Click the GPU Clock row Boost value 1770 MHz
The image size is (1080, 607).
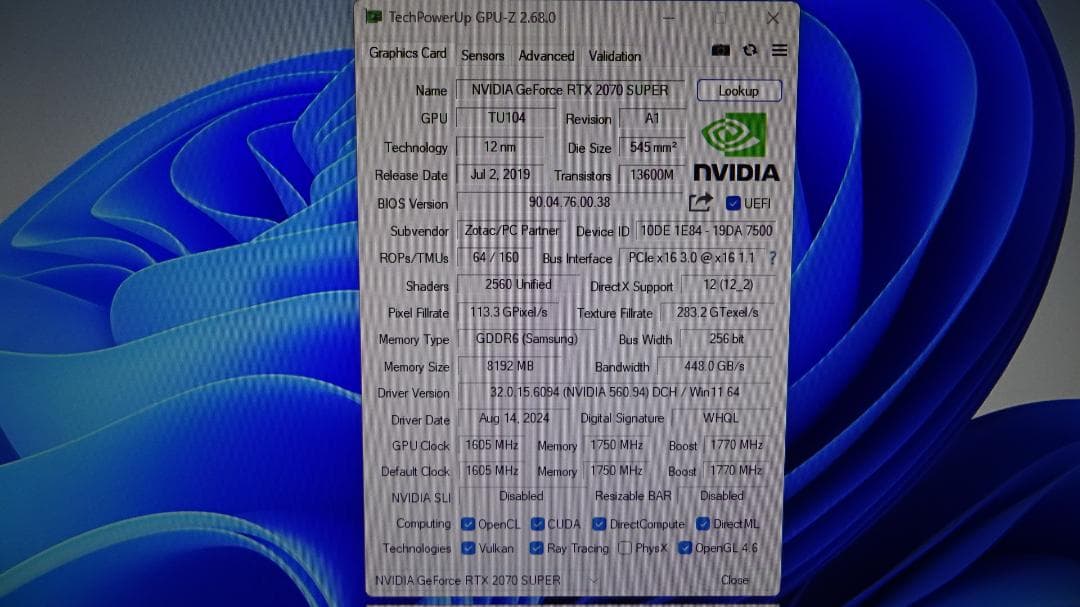pos(736,445)
